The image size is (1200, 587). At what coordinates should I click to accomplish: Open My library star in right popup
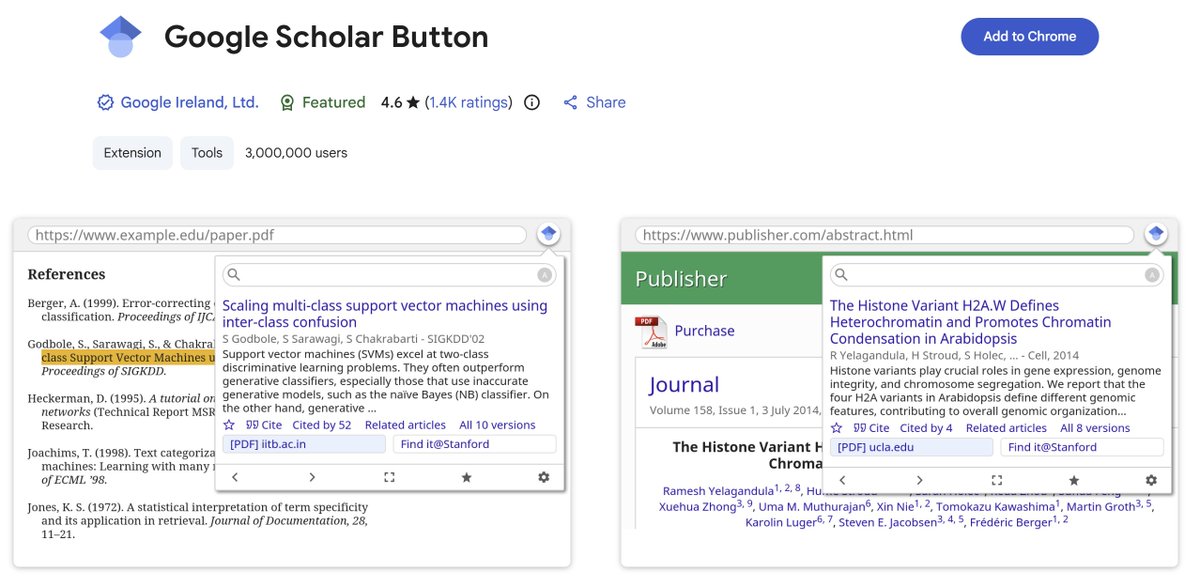coord(1074,481)
